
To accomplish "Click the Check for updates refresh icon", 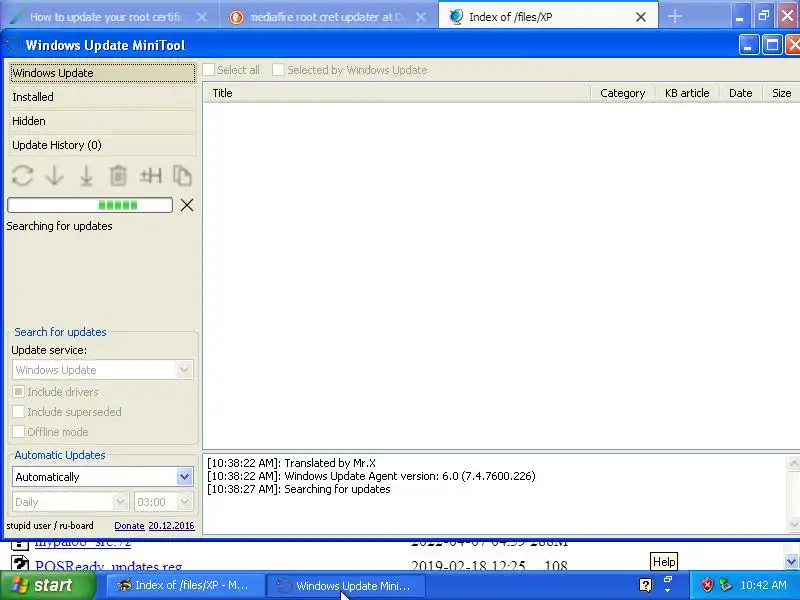I will (x=22, y=176).
